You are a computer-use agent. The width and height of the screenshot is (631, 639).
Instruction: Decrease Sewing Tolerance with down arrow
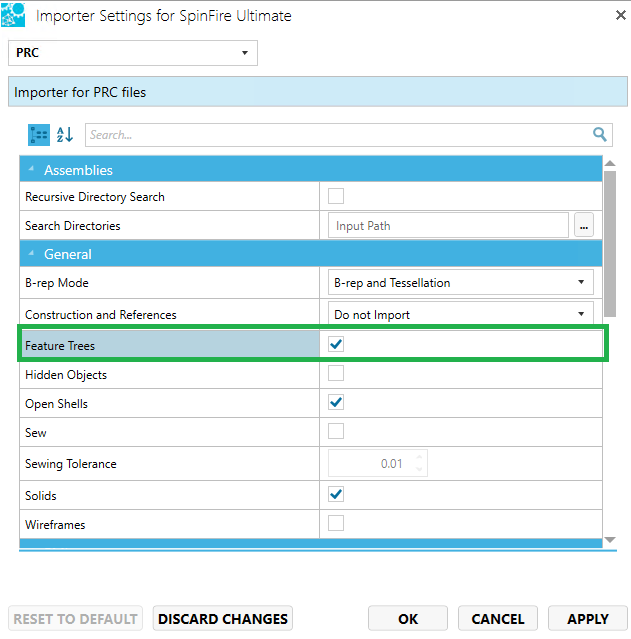(x=419, y=469)
